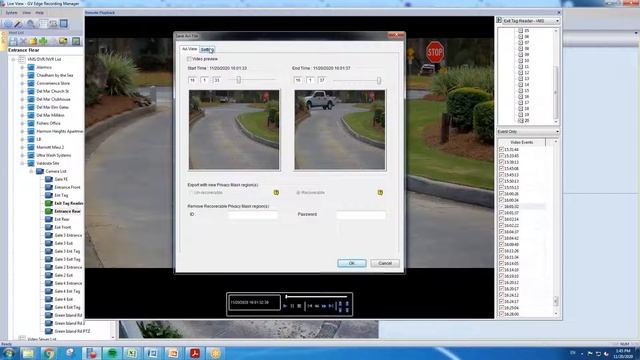Click the Stop button in the playback bar

click(299, 306)
